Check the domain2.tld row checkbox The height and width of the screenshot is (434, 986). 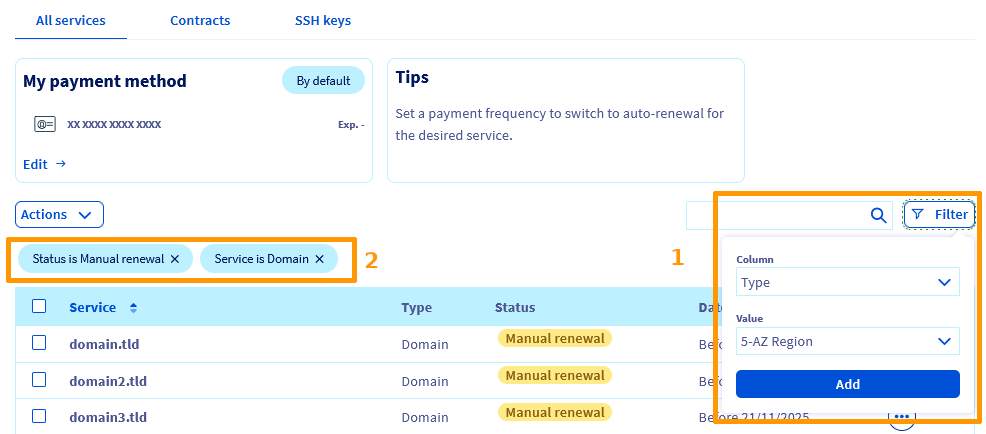pyautogui.click(x=39, y=380)
